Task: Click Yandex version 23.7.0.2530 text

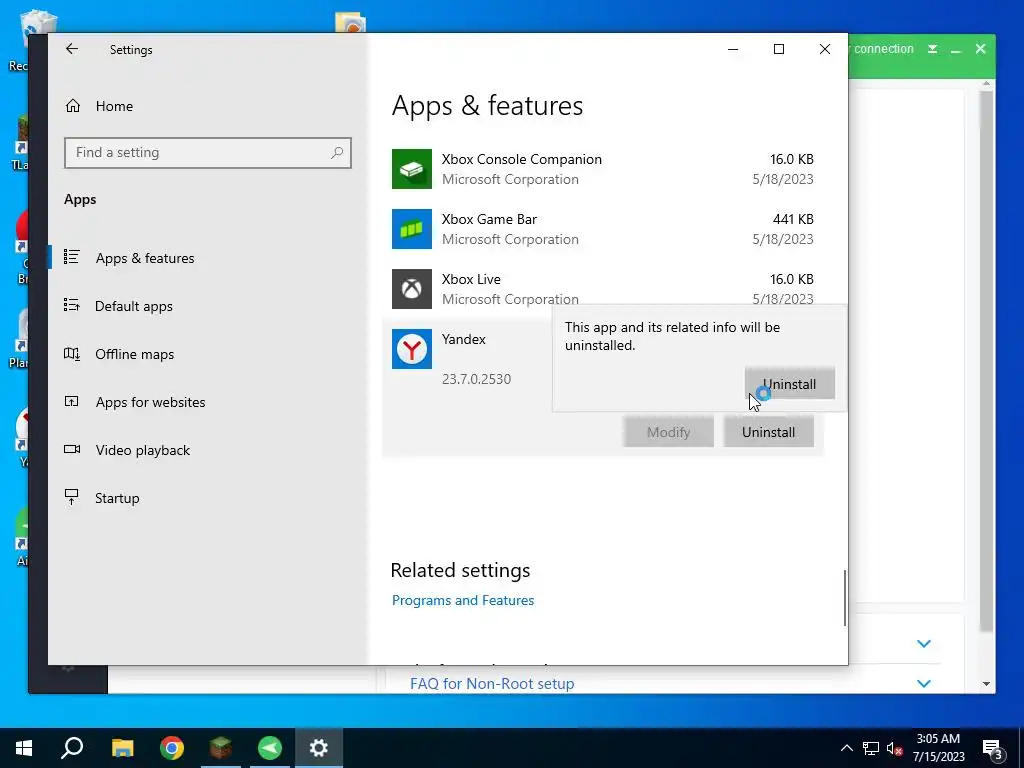Action: [x=476, y=379]
